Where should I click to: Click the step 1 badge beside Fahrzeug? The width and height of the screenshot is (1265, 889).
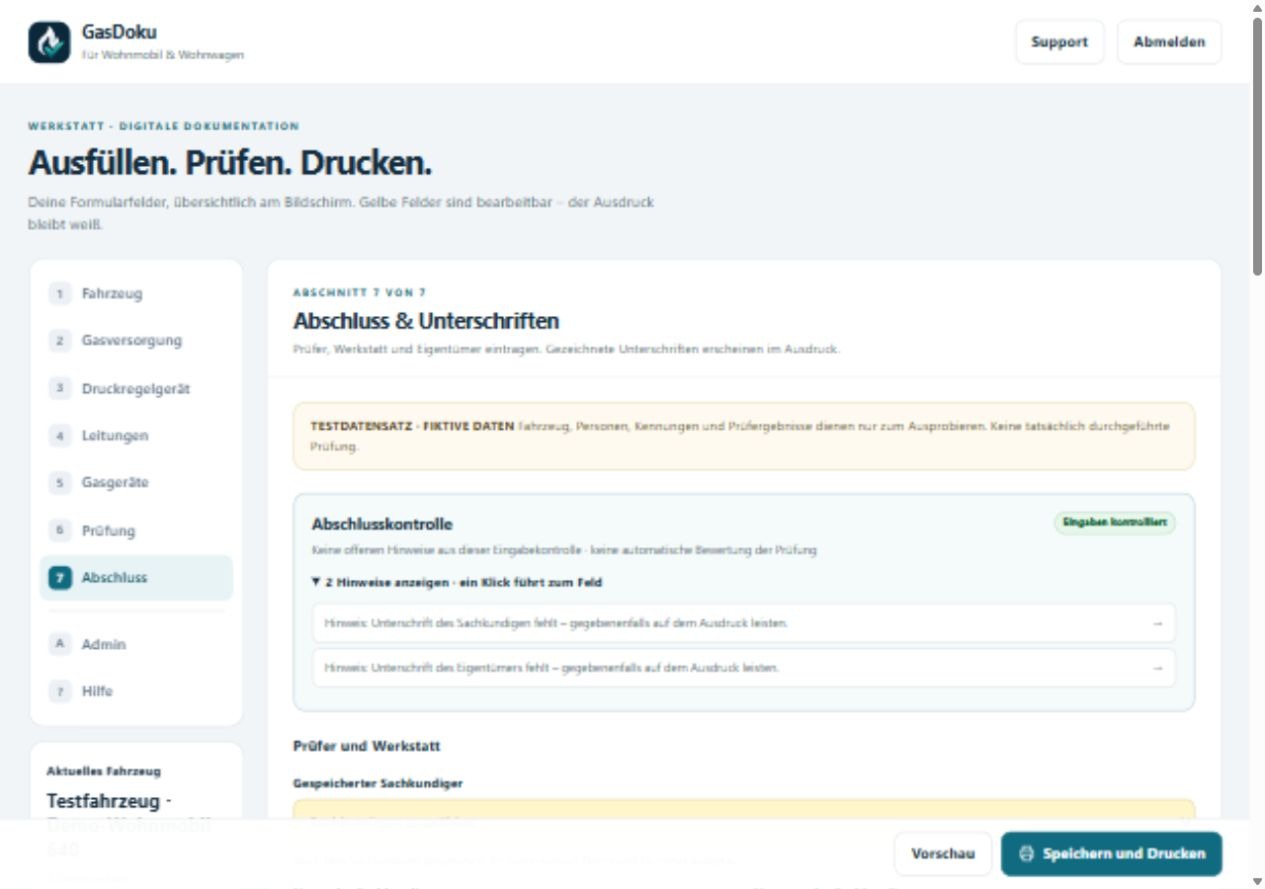point(60,294)
